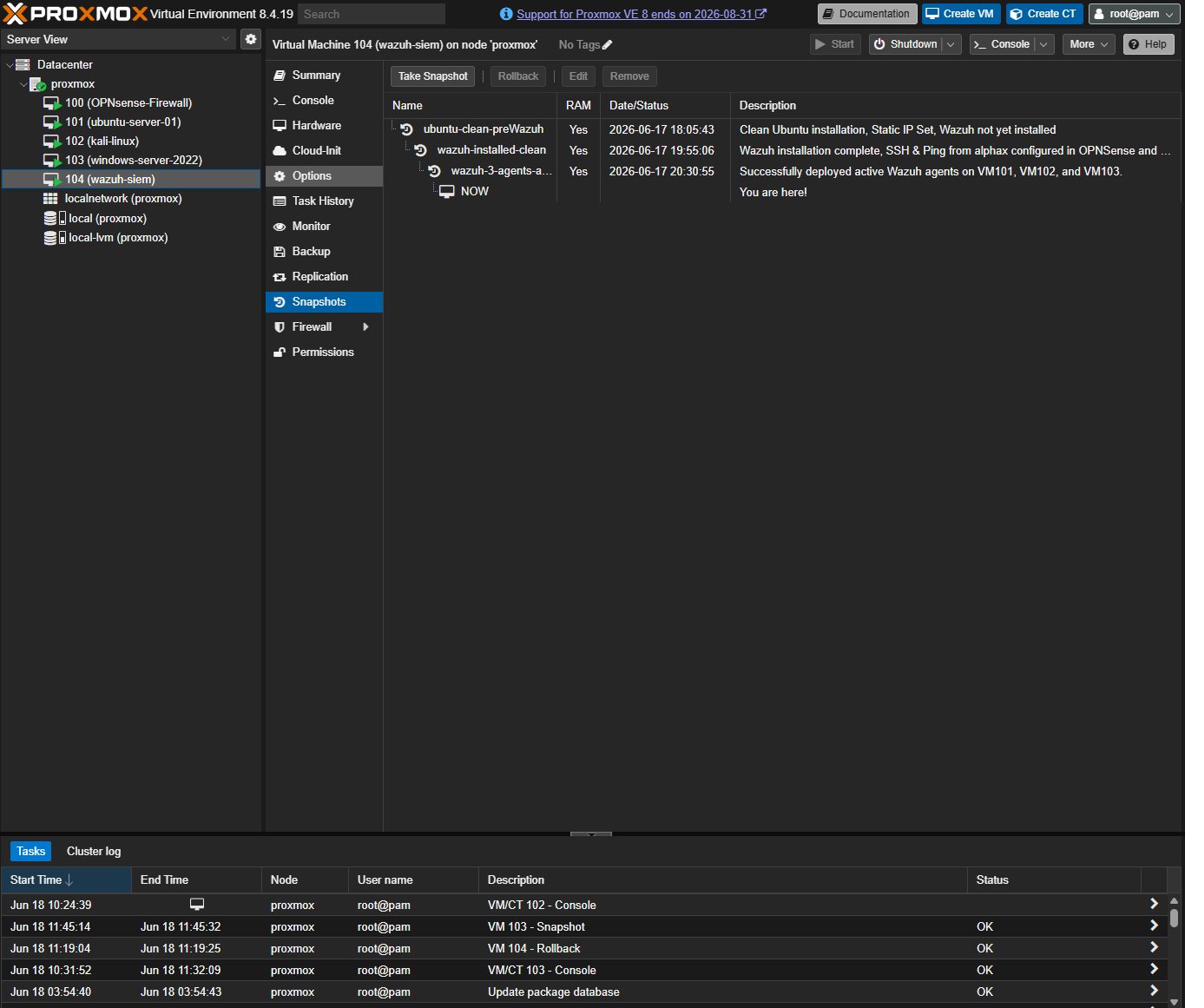Viewport: 1204px width, 1008px height.
Task: Open the Task History section
Action: click(x=324, y=201)
